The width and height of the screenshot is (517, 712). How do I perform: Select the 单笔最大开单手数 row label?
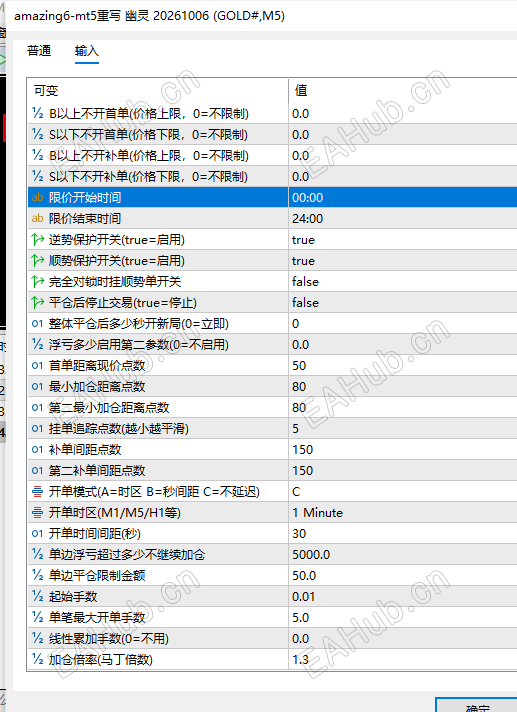[97, 618]
